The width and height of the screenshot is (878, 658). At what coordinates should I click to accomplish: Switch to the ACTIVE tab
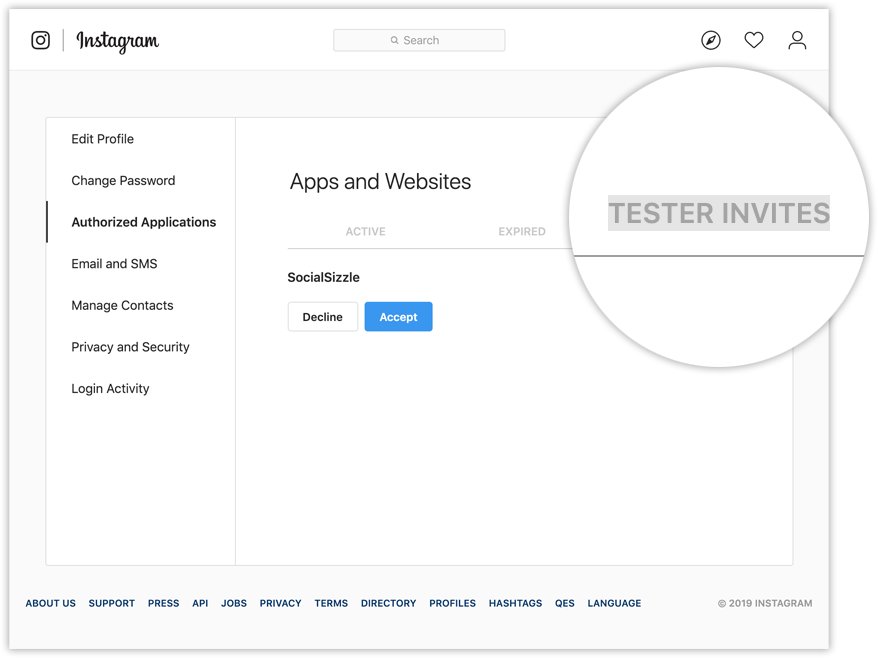tap(366, 231)
